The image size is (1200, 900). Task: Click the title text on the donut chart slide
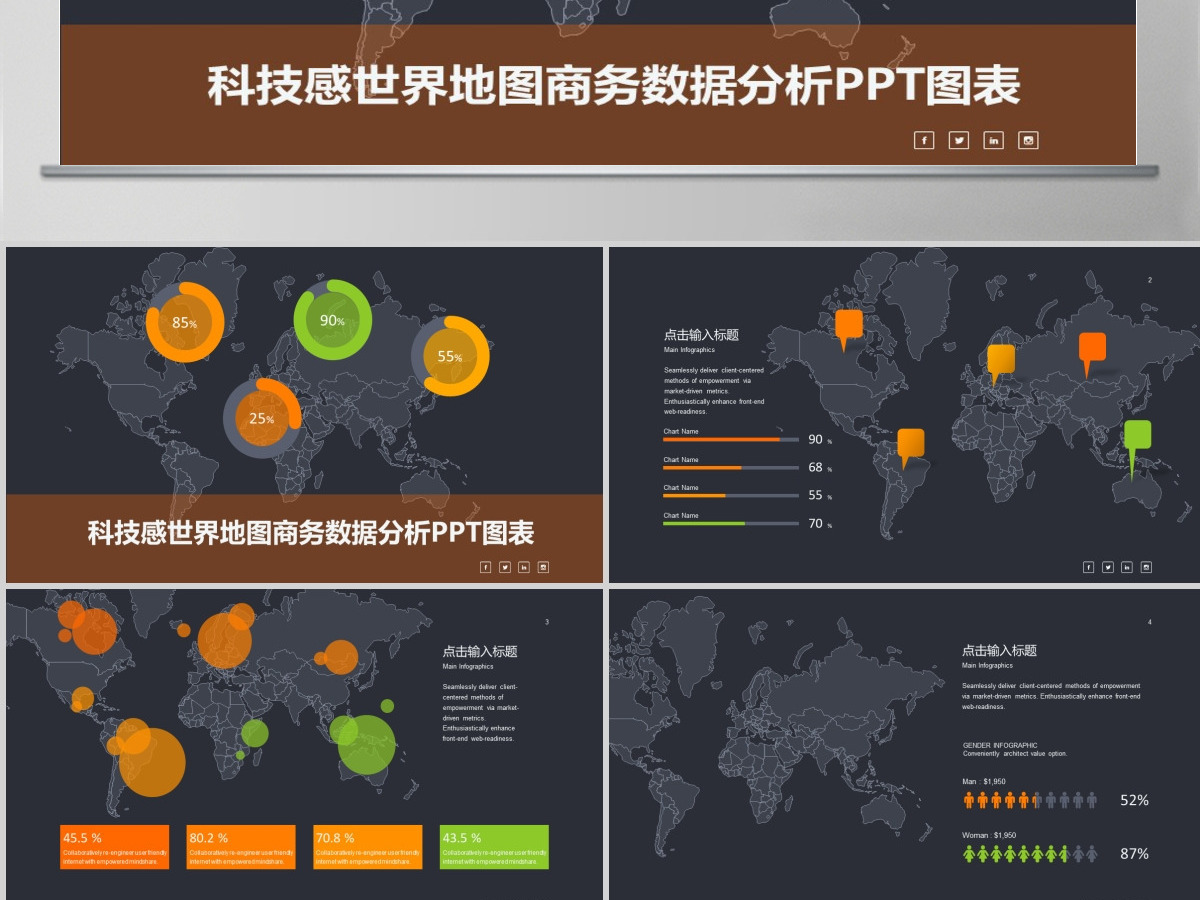(x=311, y=532)
